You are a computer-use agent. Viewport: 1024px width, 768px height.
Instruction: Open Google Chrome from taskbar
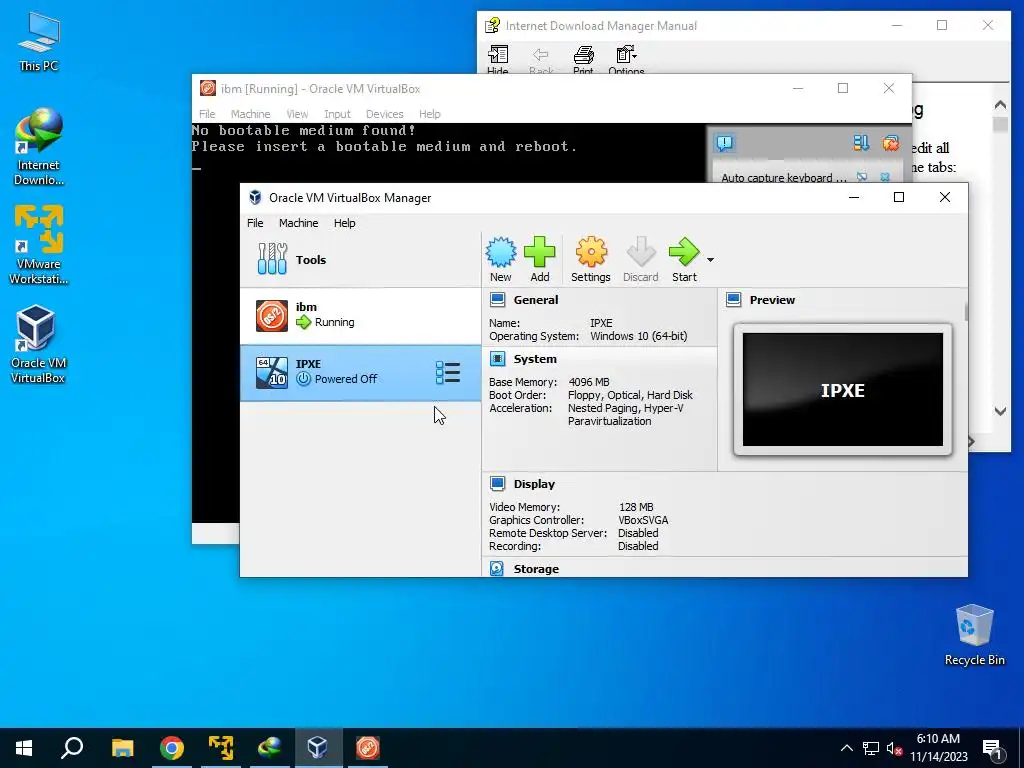[x=172, y=748]
